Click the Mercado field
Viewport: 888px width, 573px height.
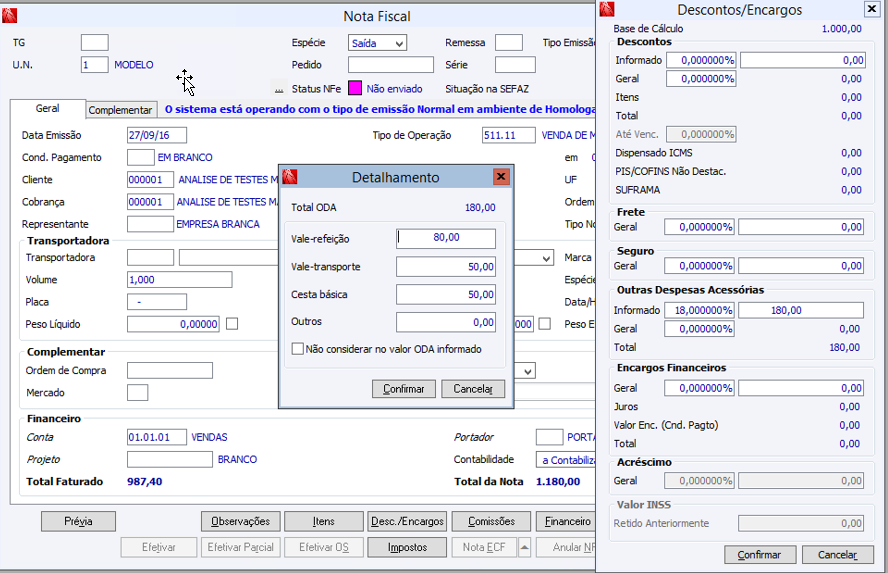click(138, 392)
